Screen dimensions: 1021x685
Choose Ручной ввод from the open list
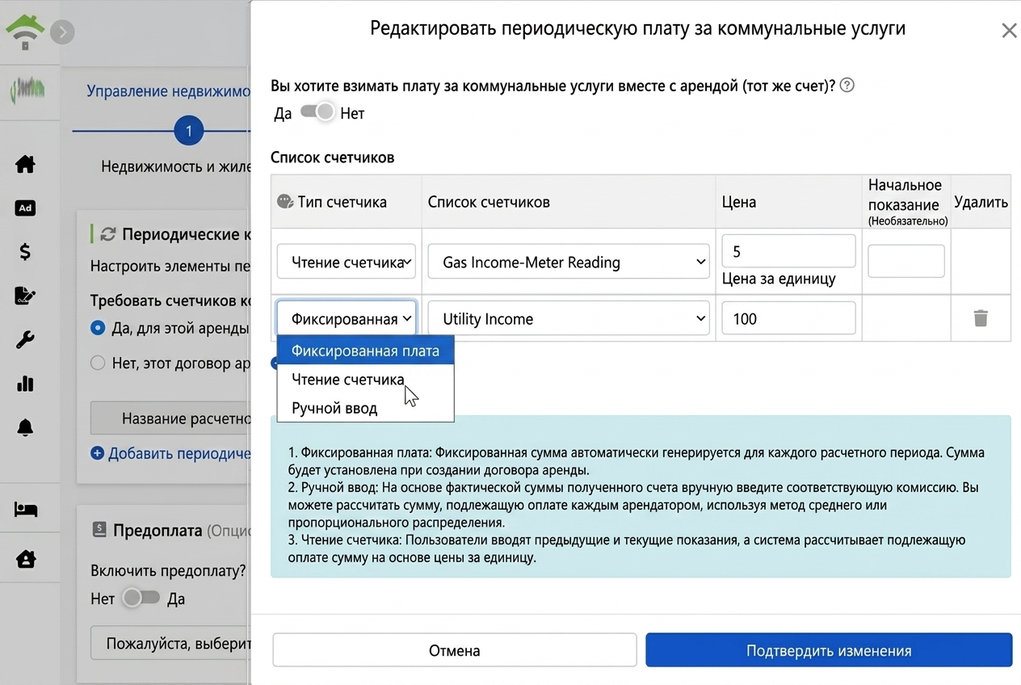coord(365,408)
